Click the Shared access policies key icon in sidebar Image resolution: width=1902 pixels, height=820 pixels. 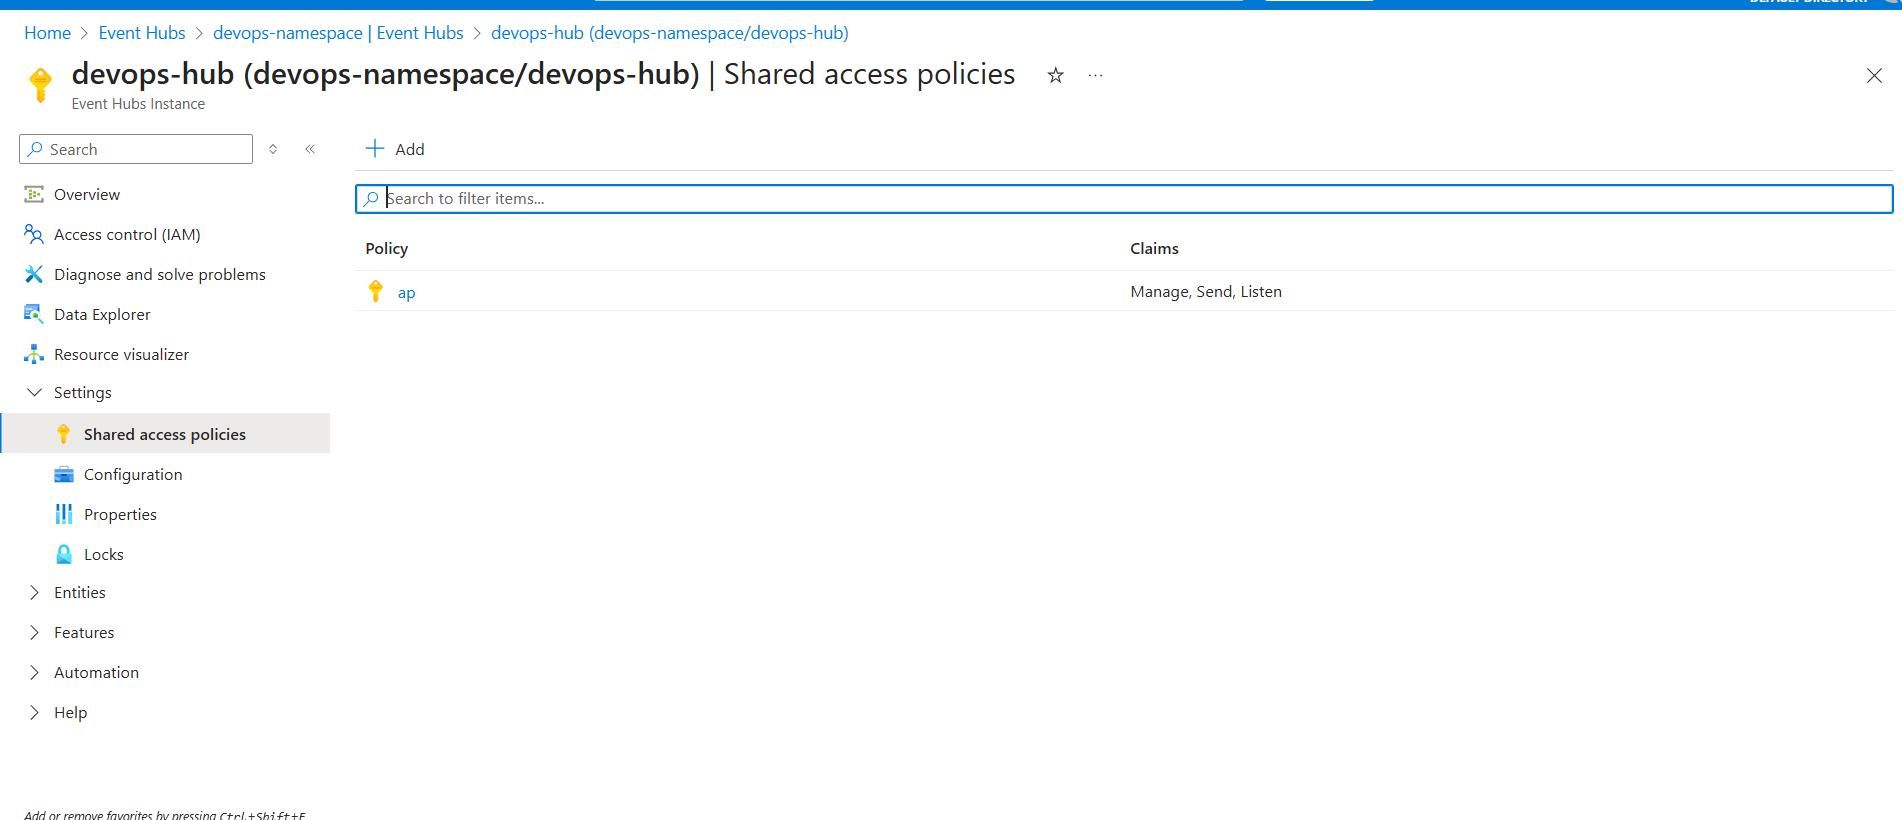click(x=64, y=434)
